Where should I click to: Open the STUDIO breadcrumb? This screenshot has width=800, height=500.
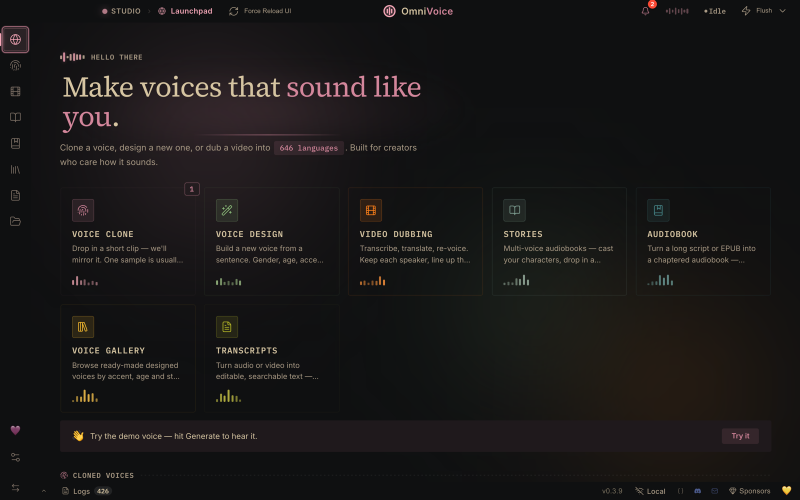(121, 11)
